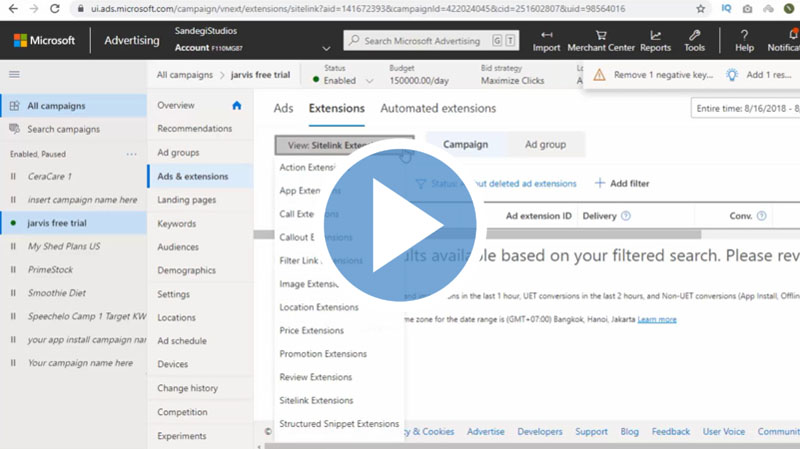Open the View: Sitelink Extensions dropdown
800x449 pixels.
(x=344, y=145)
